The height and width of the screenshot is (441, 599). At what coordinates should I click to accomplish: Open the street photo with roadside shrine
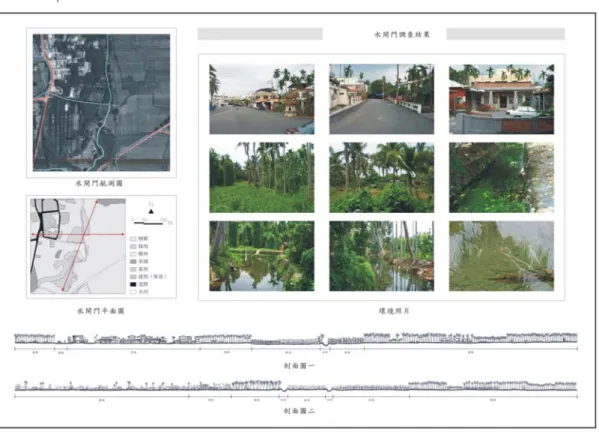(x=262, y=99)
